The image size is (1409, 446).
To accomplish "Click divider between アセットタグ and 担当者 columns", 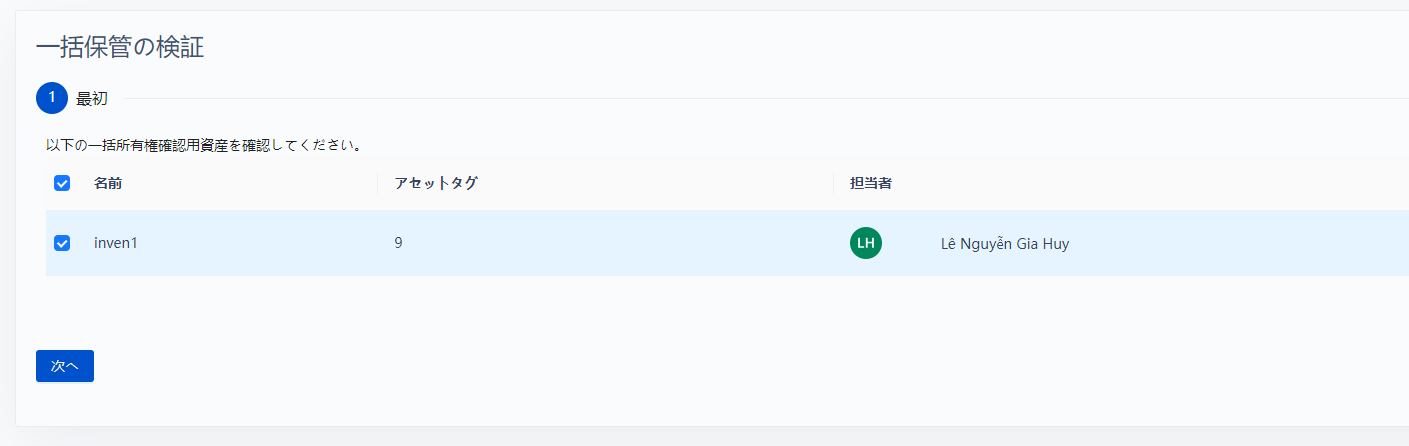I will coord(834,183).
